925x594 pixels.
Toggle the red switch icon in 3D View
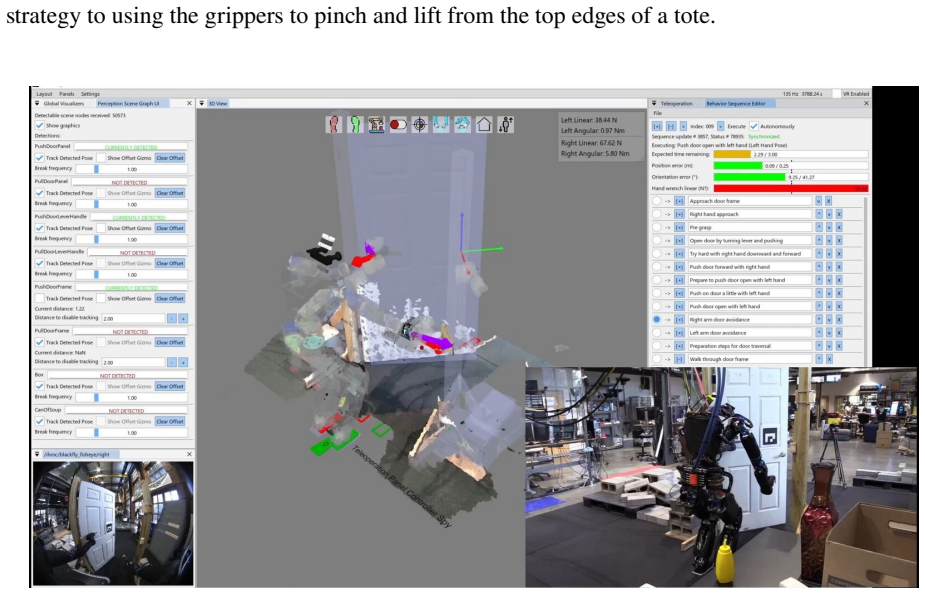(398, 124)
